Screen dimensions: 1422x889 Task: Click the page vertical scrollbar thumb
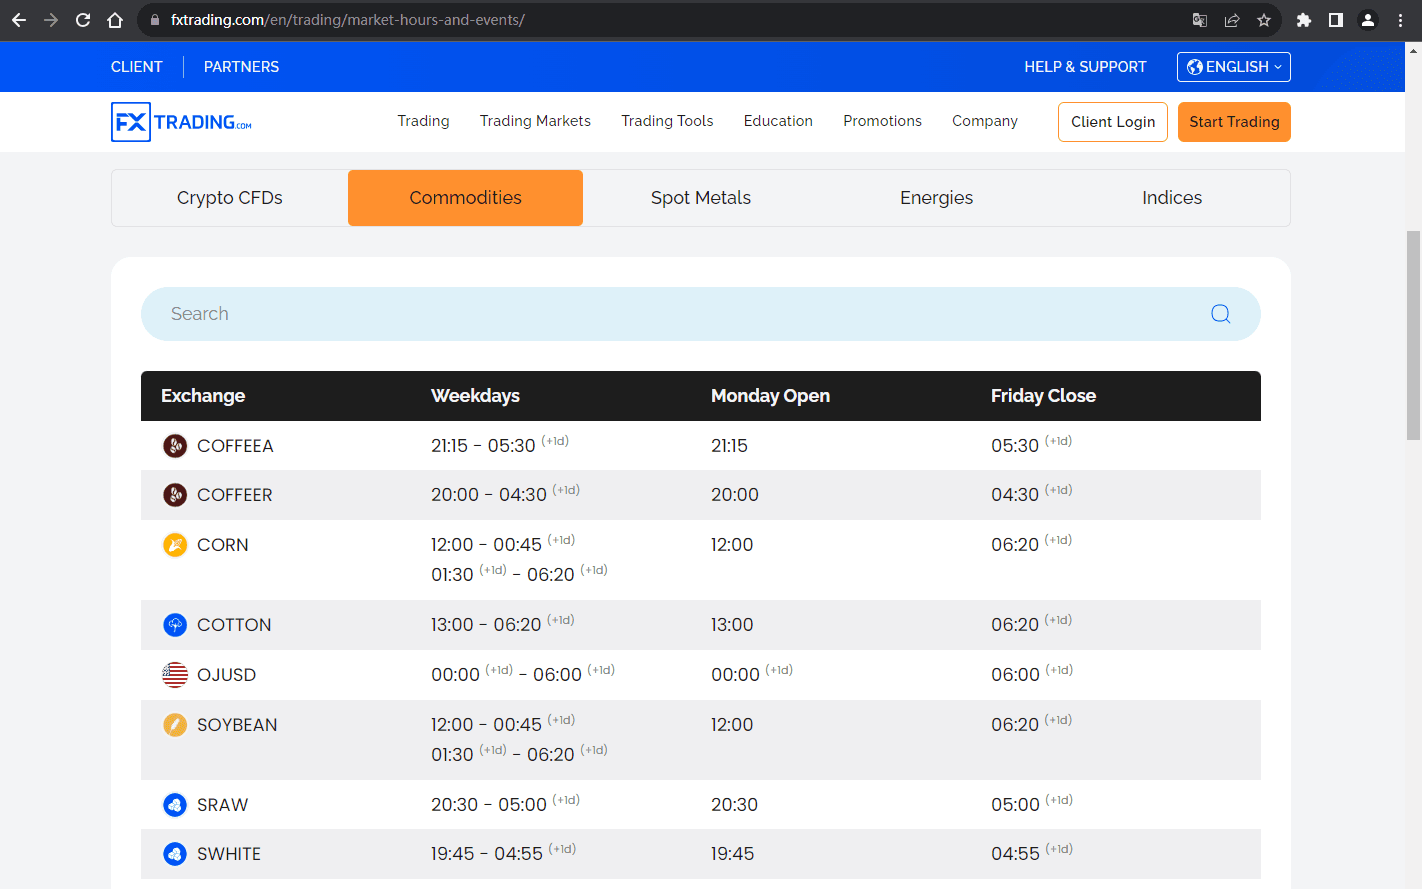pos(1413,335)
